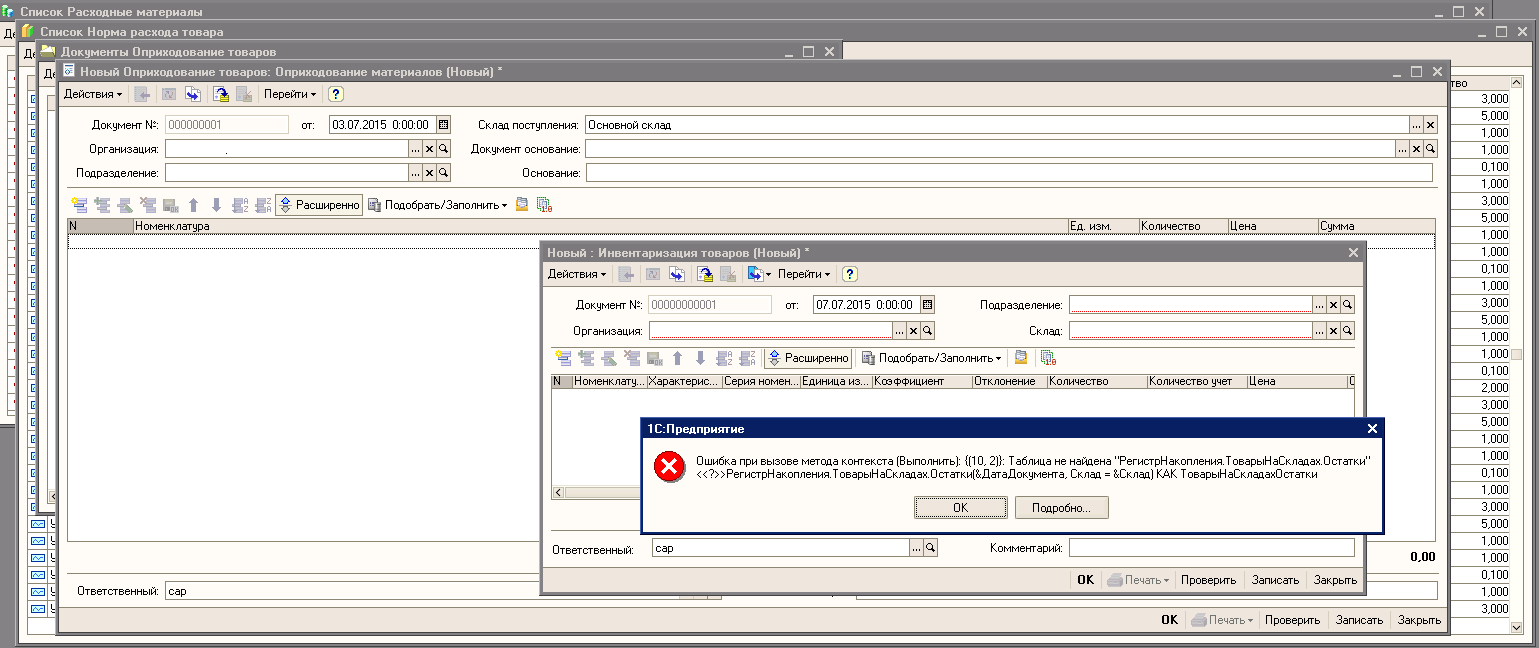The width and height of the screenshot is (1539, 648).
Task: Open calendar picker beside 07.07.2015 date
Action: (927, 305)
